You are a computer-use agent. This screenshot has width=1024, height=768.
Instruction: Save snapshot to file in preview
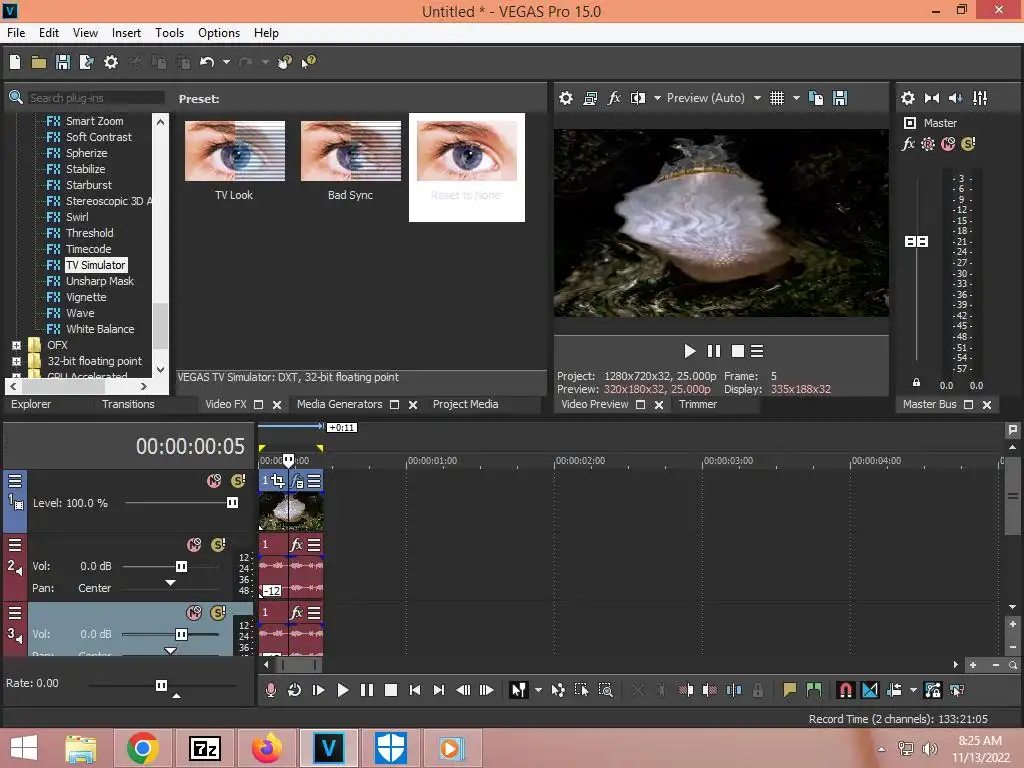tap(840, 98)
